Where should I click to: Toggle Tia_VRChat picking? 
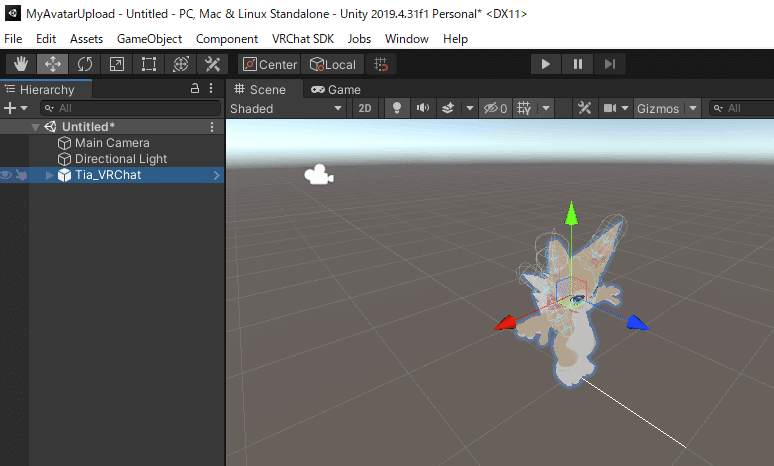pyautogui.click(x=21, y=175)
